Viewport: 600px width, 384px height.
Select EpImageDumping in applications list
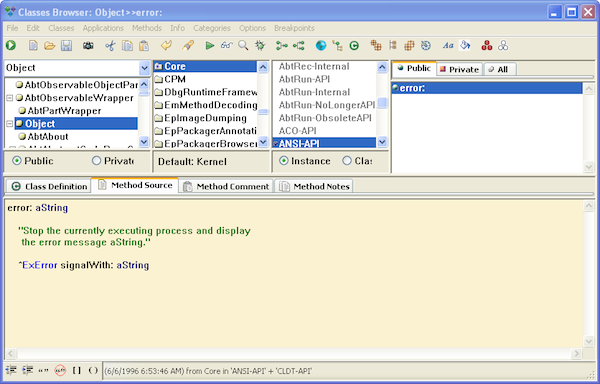coord(205,118)
